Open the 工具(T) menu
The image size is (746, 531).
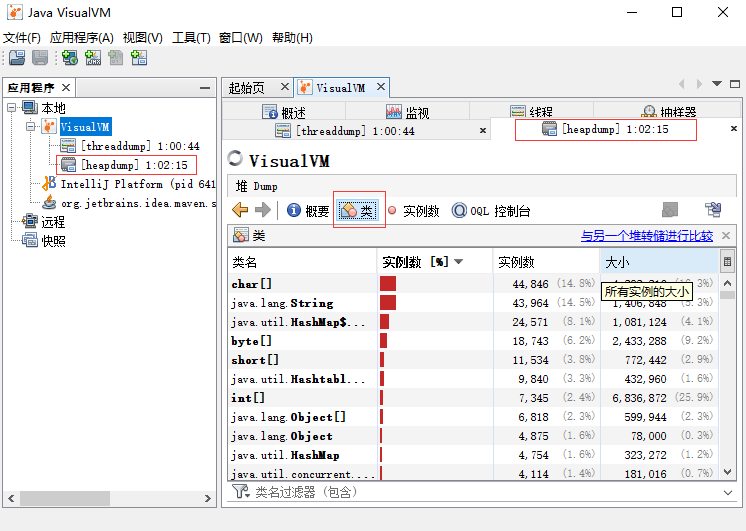[x=191, y=38]
